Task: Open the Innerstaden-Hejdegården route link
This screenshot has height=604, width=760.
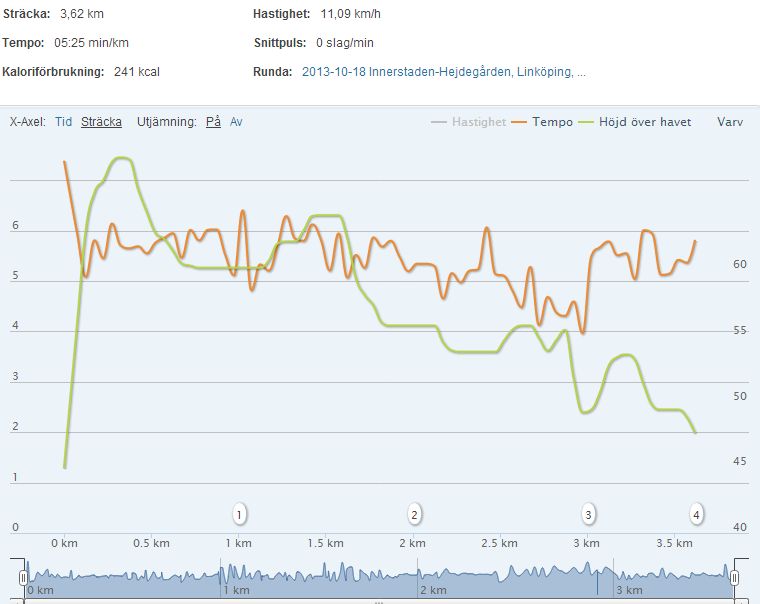Action: [443, 72]
